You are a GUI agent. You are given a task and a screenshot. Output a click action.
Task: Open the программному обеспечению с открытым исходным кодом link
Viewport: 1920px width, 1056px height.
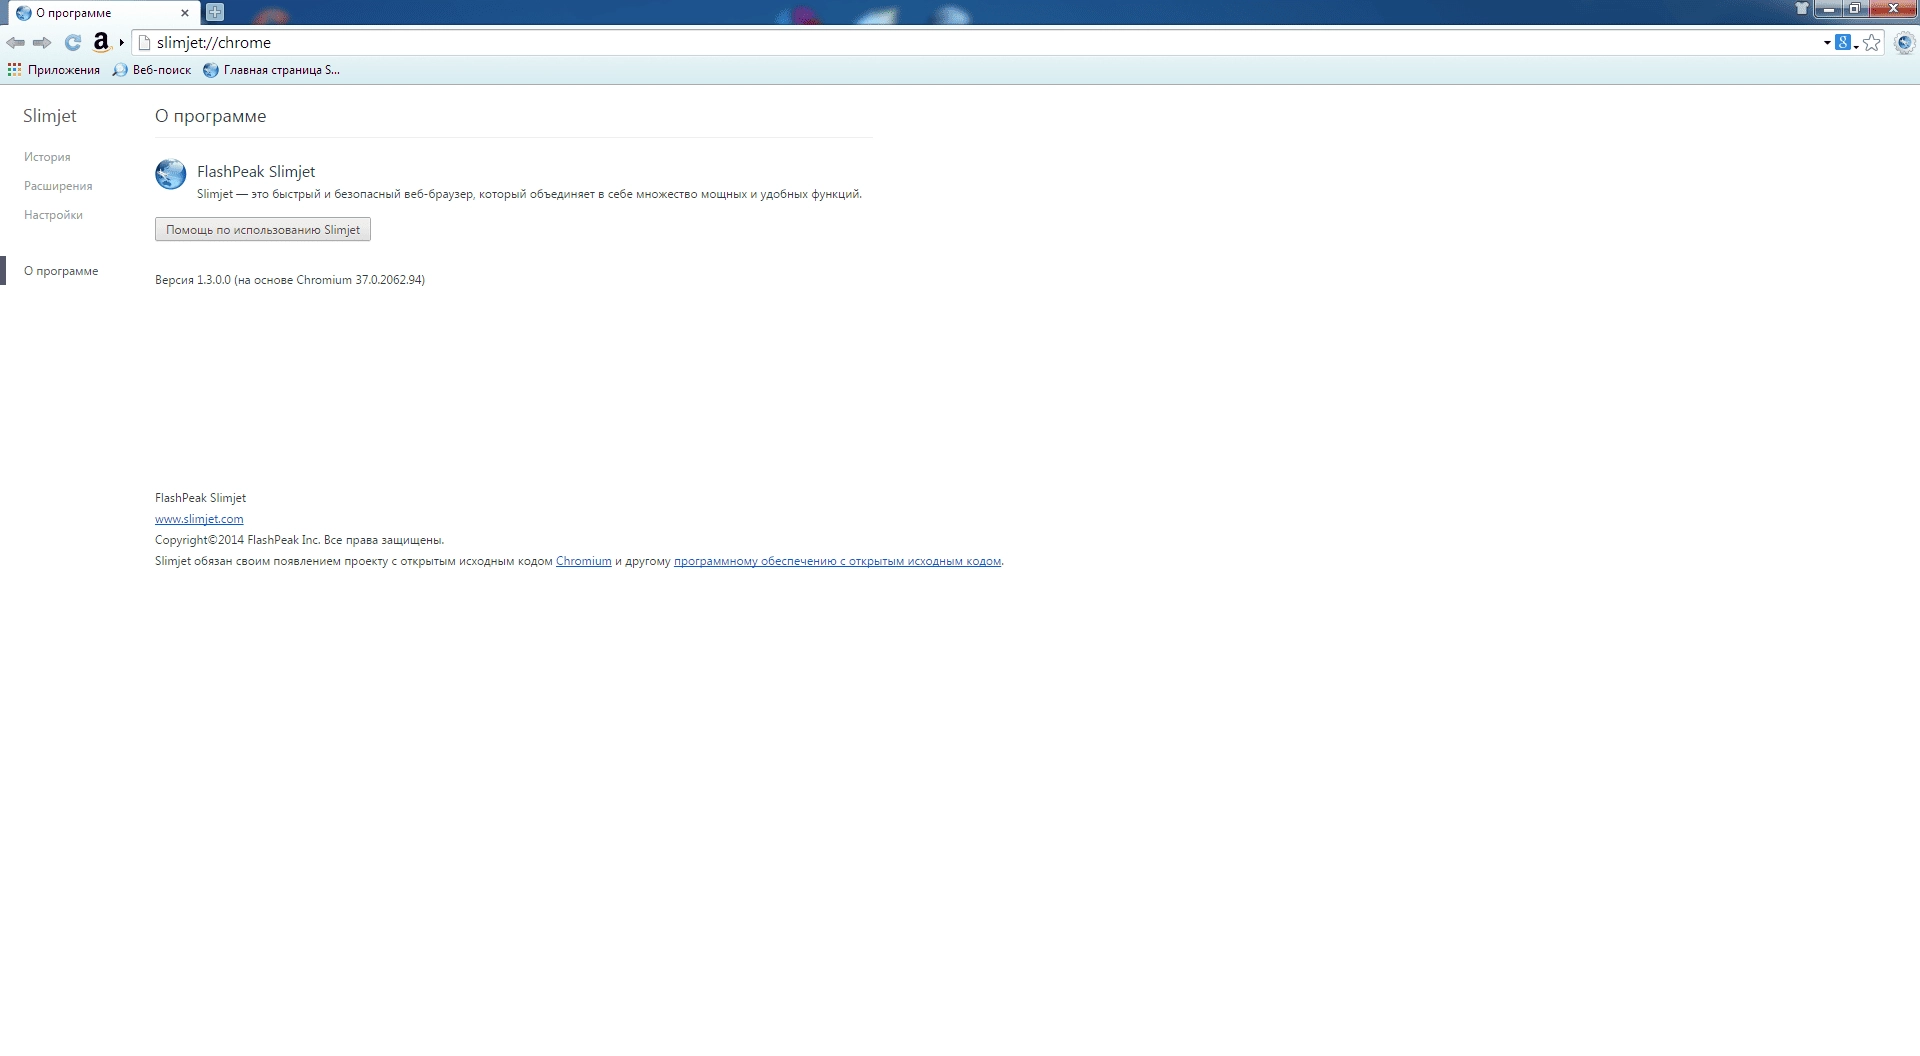[x=837, y=561]
